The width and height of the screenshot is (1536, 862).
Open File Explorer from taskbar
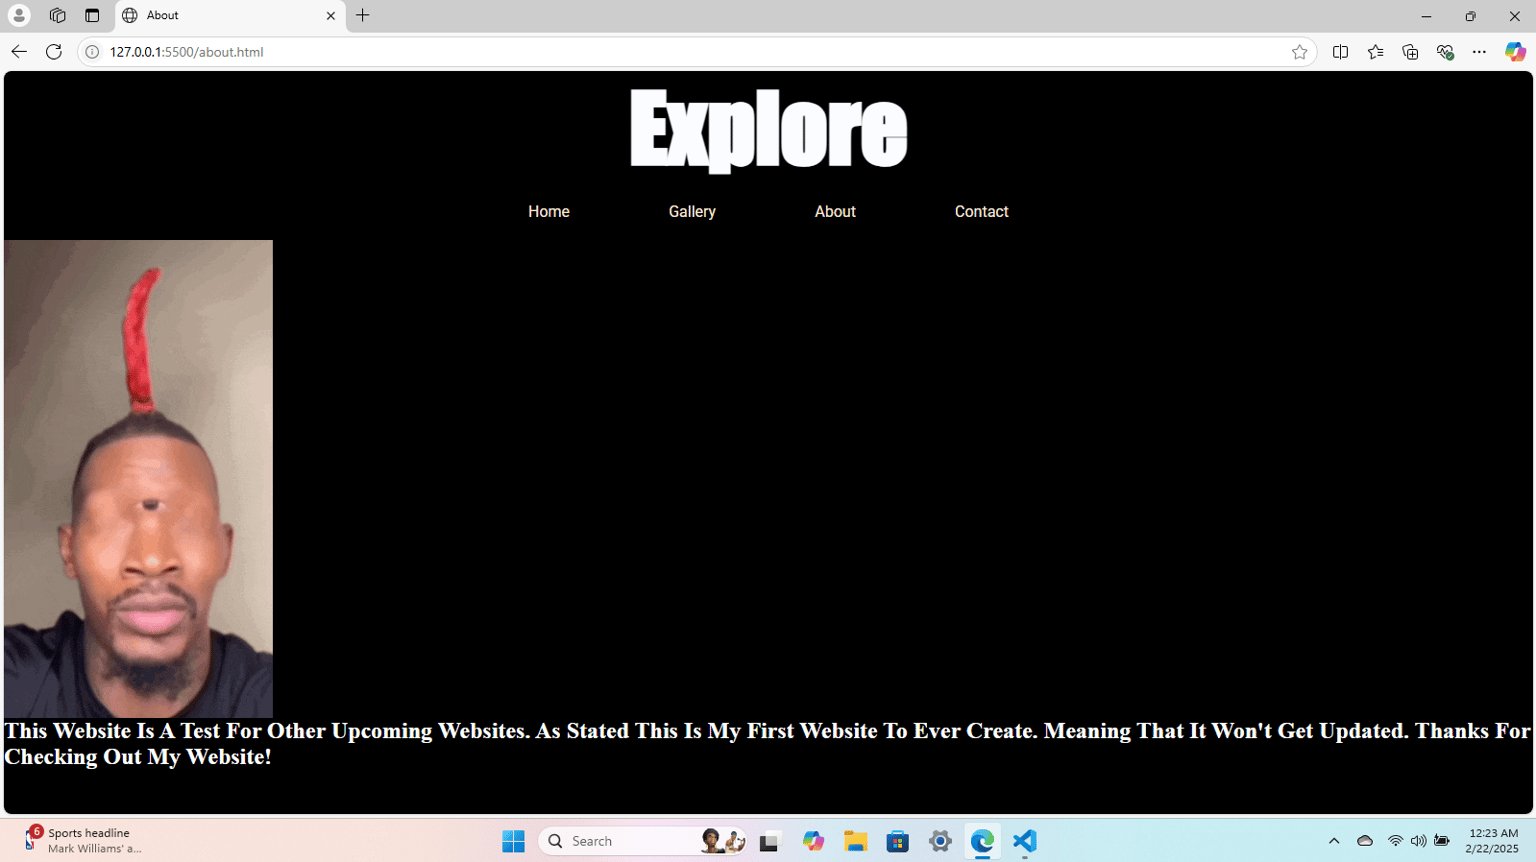point(855,841)
